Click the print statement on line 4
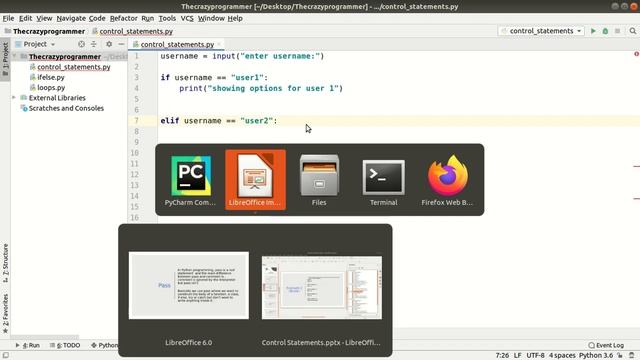Viewport: 640px width, 360px height. coord(261,88)
